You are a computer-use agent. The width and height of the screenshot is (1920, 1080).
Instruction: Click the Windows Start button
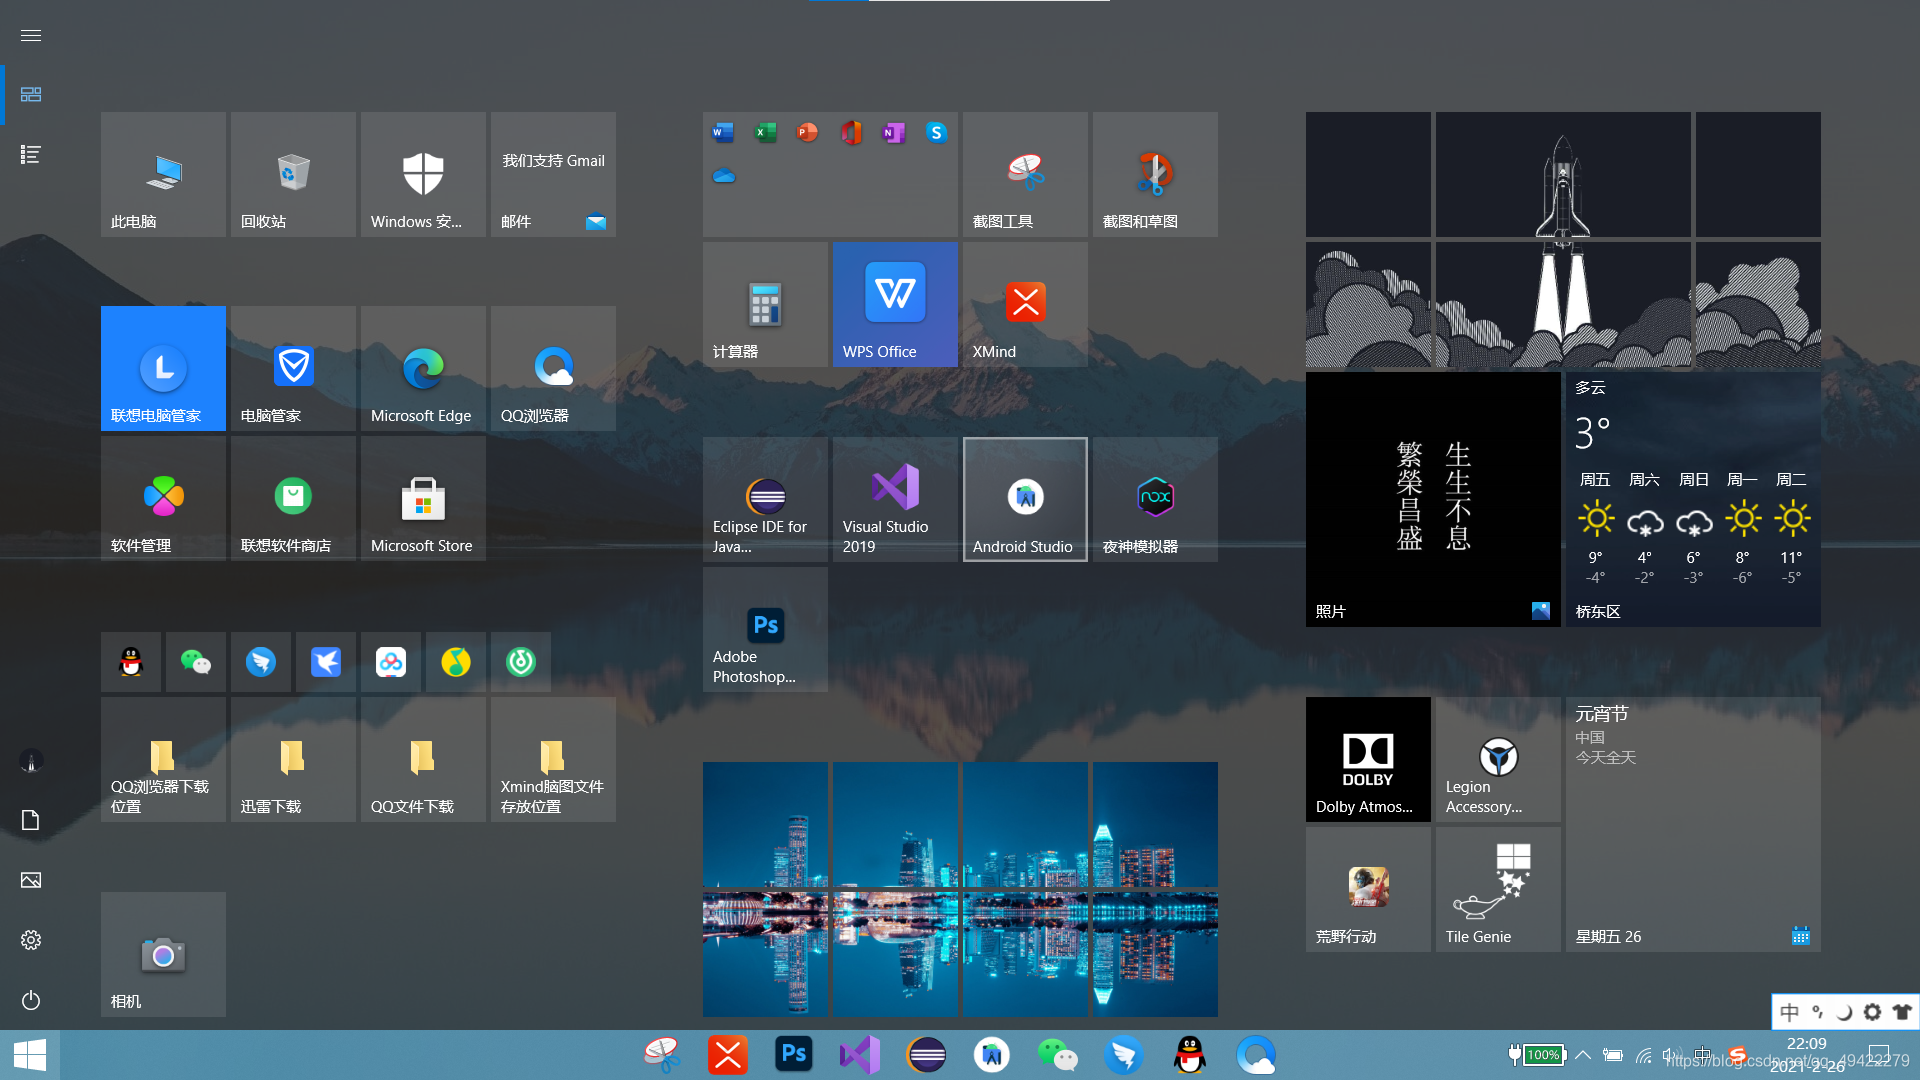pyautogui.click(x=30, y=1055)
